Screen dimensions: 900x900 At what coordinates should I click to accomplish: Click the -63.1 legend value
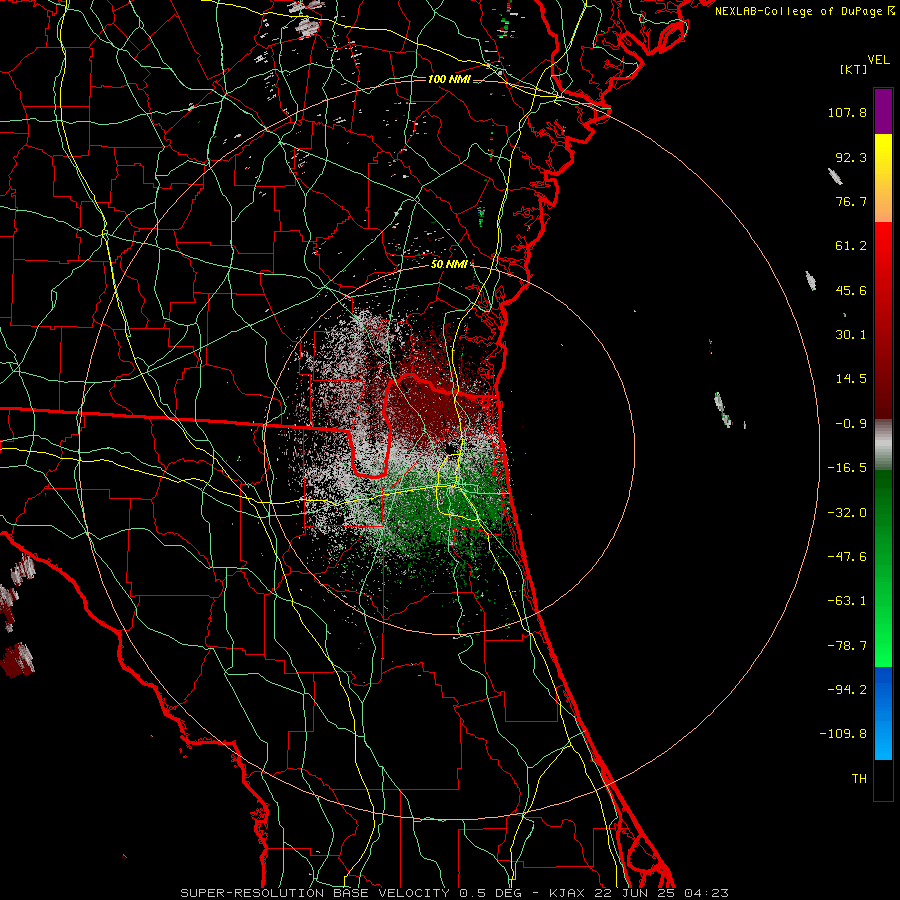click(x=847, y=601)
